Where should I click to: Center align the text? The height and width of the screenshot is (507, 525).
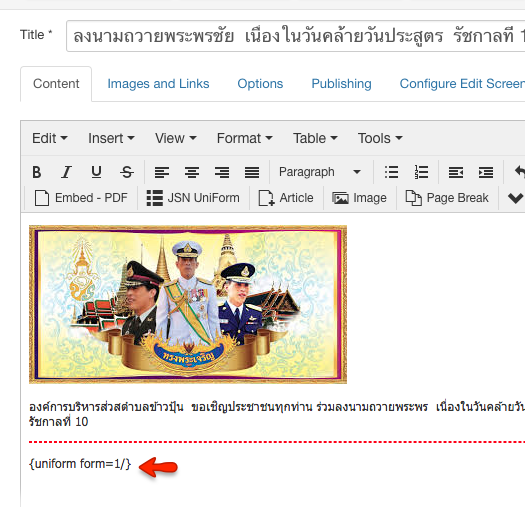click(192, 172)
